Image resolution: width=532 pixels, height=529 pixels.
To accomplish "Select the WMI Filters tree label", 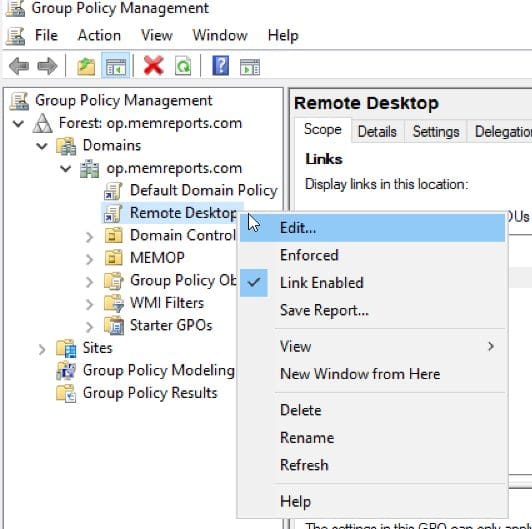I will 167,303.
